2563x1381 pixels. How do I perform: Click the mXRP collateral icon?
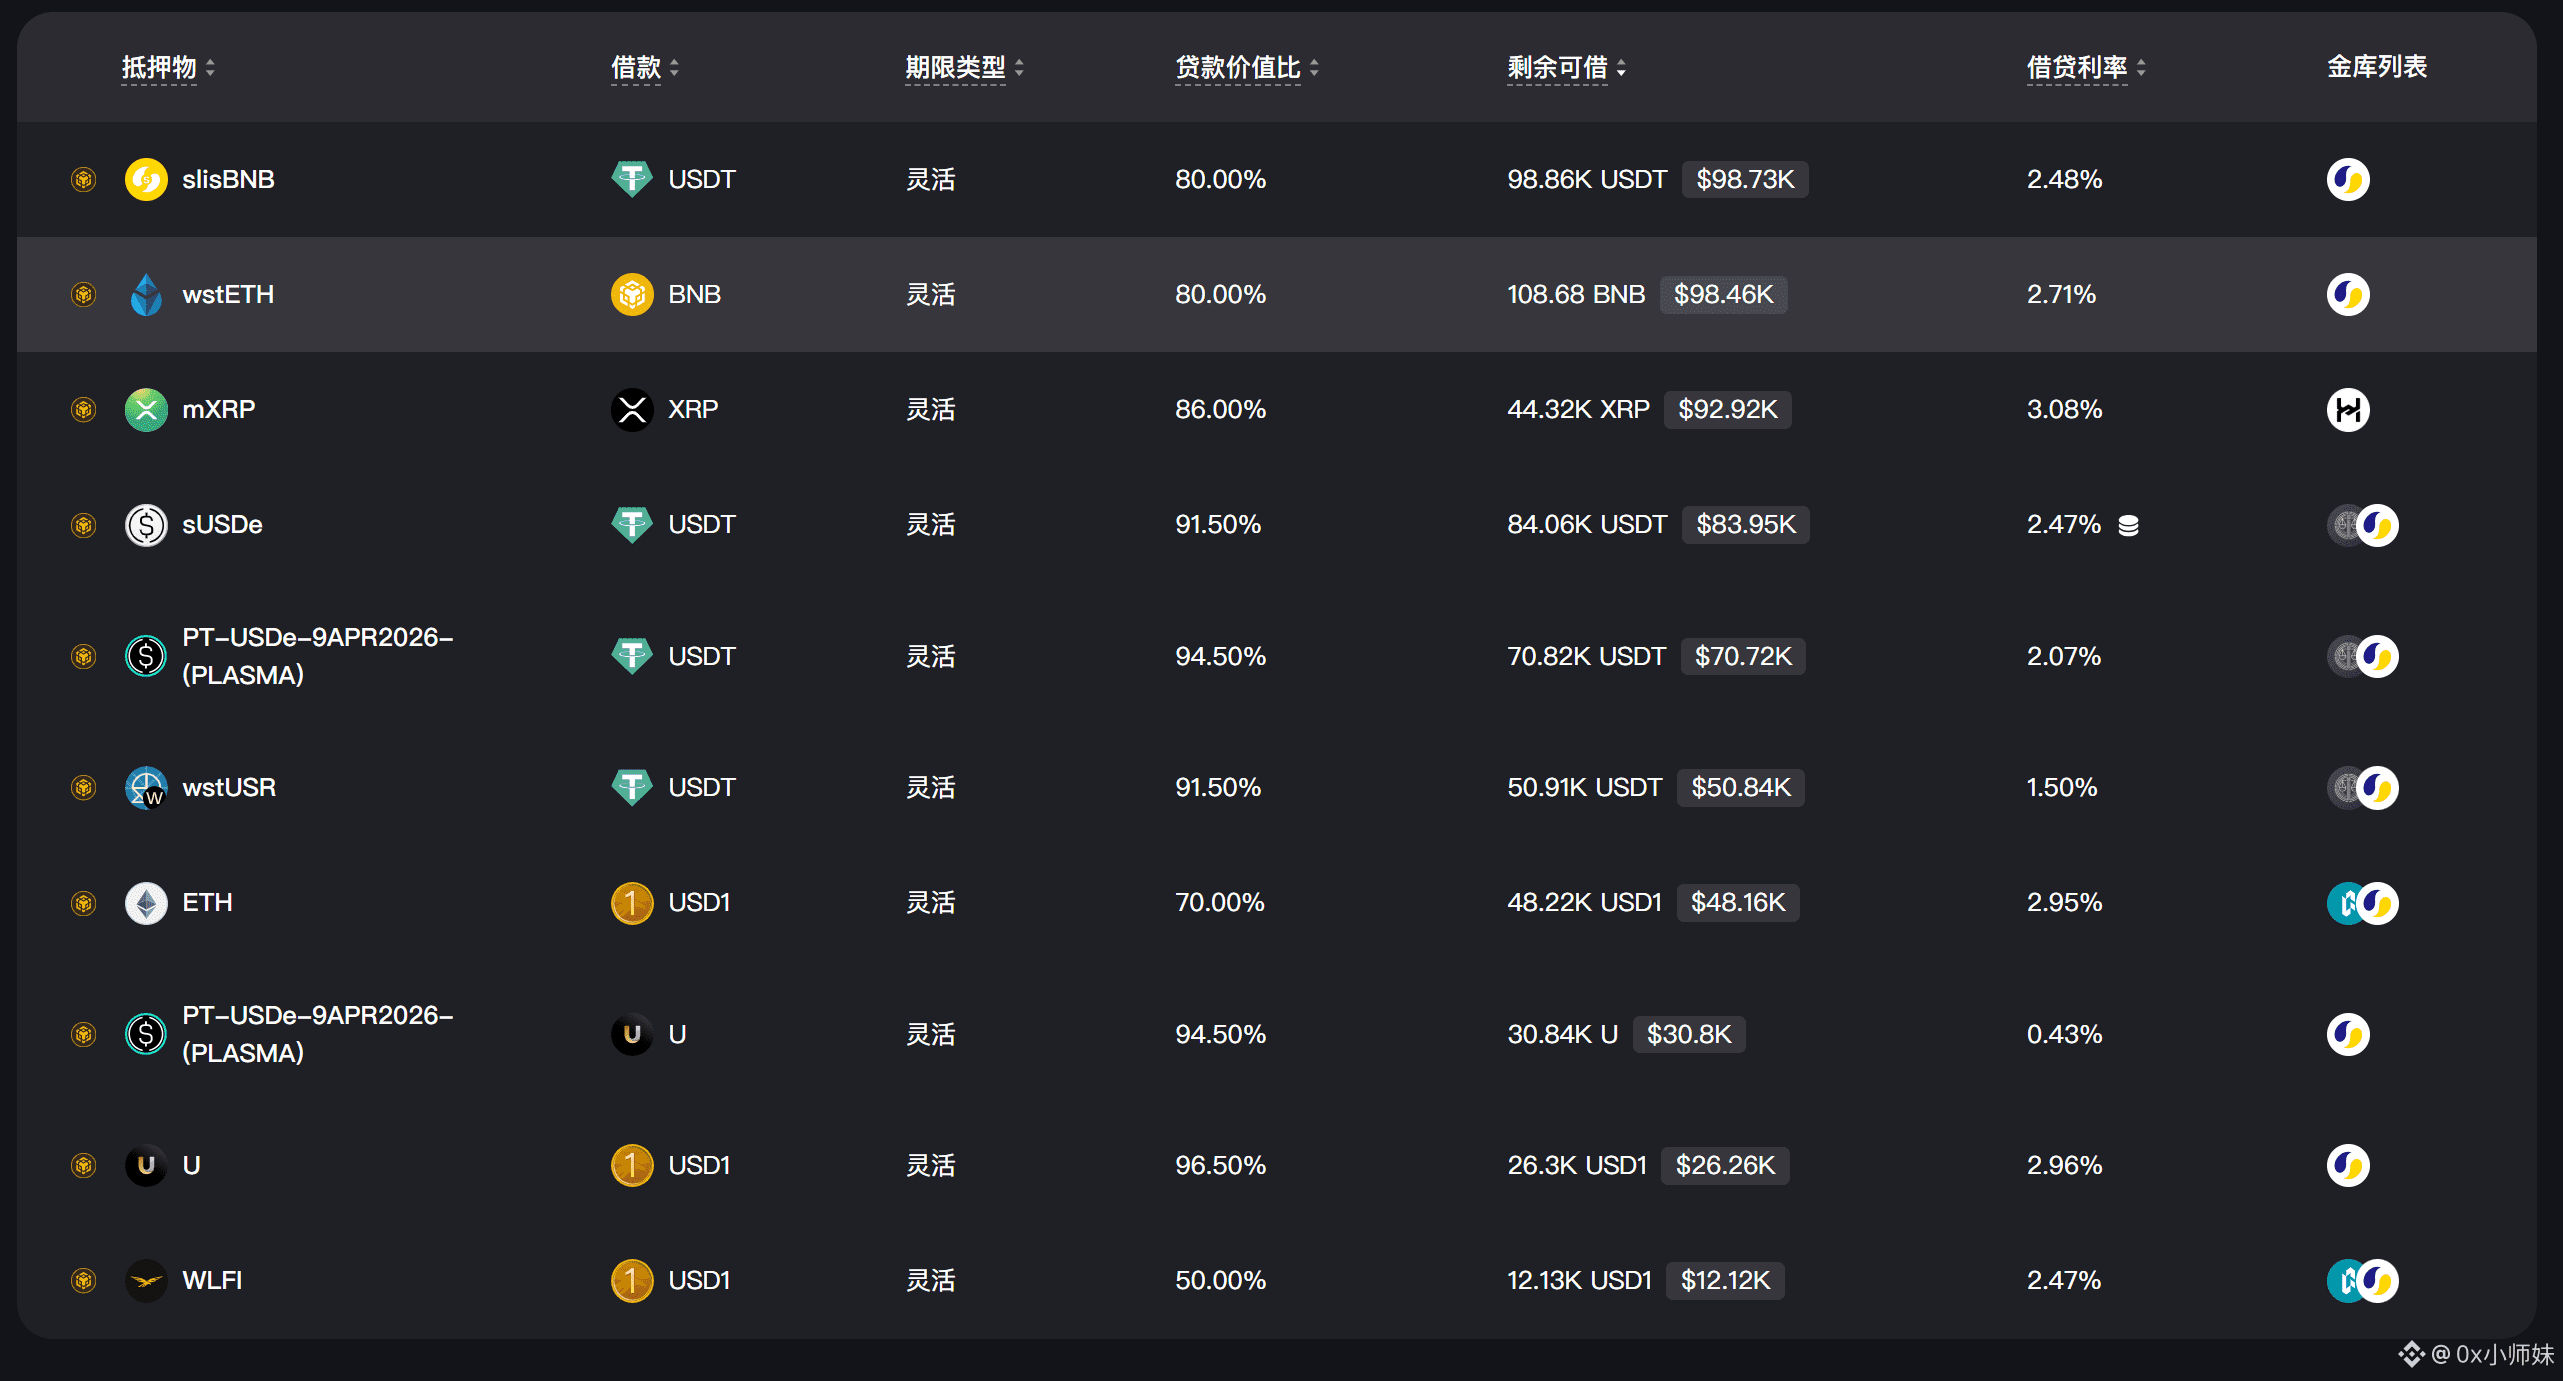point(146,410)
